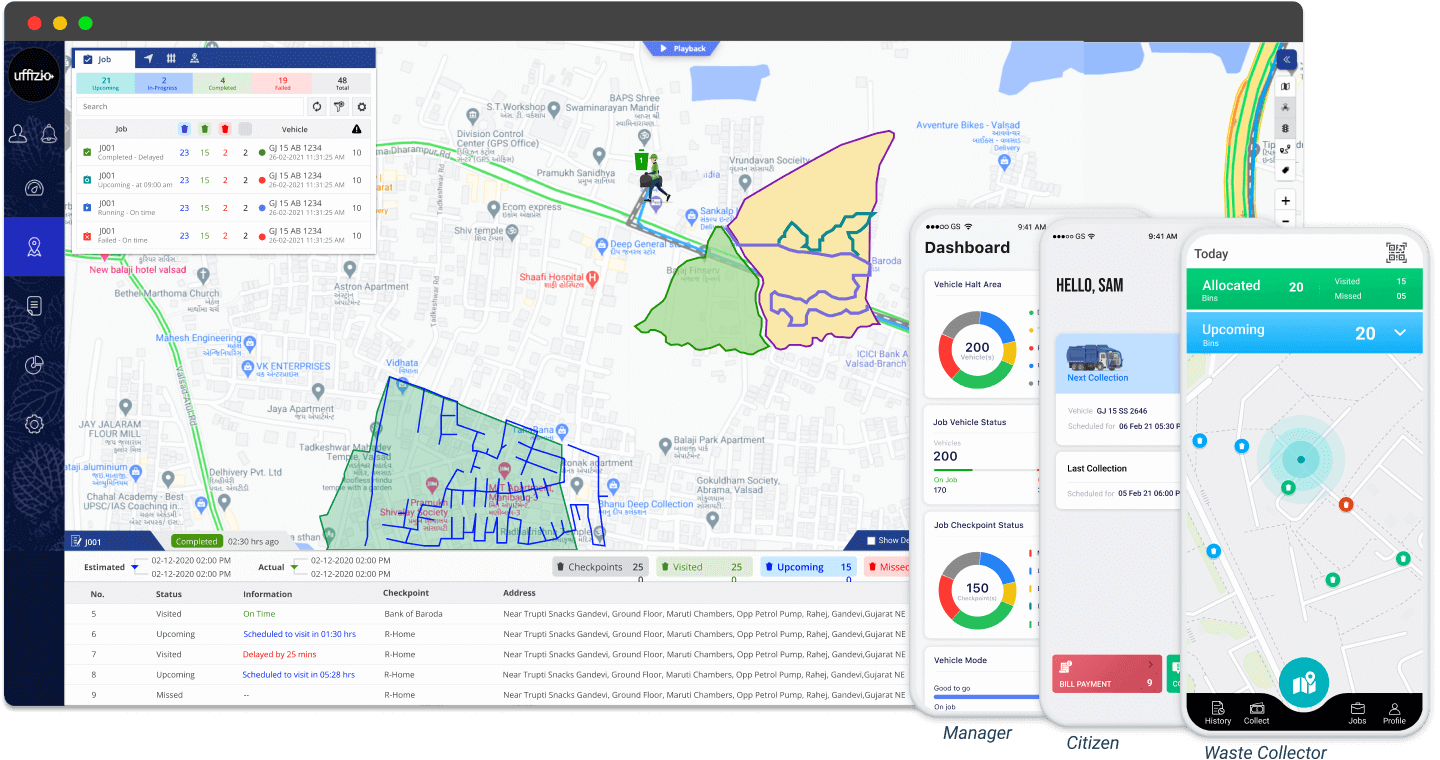Filter jobs by 4 Completed
The width and height of the screenshot is (1440, 760).
[222, 83]
